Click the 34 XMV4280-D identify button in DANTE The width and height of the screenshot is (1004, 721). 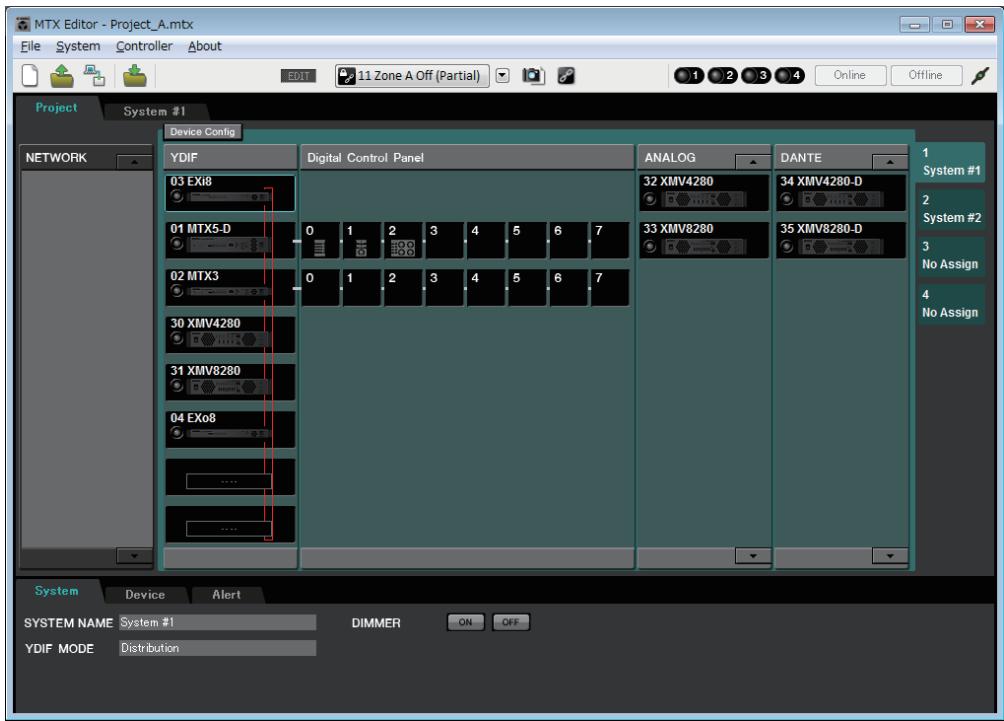pyautogui.click(x=787, y=199)
